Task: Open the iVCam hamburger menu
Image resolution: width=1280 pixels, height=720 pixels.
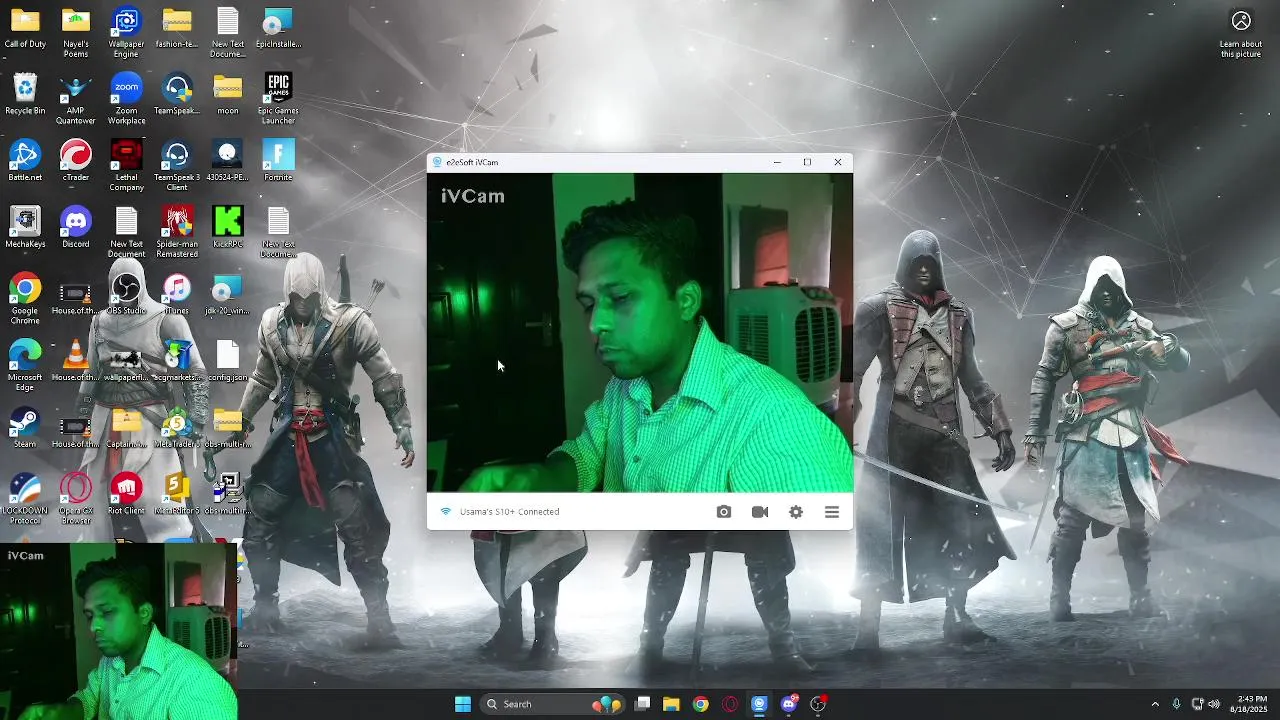Action: point(832,512)
